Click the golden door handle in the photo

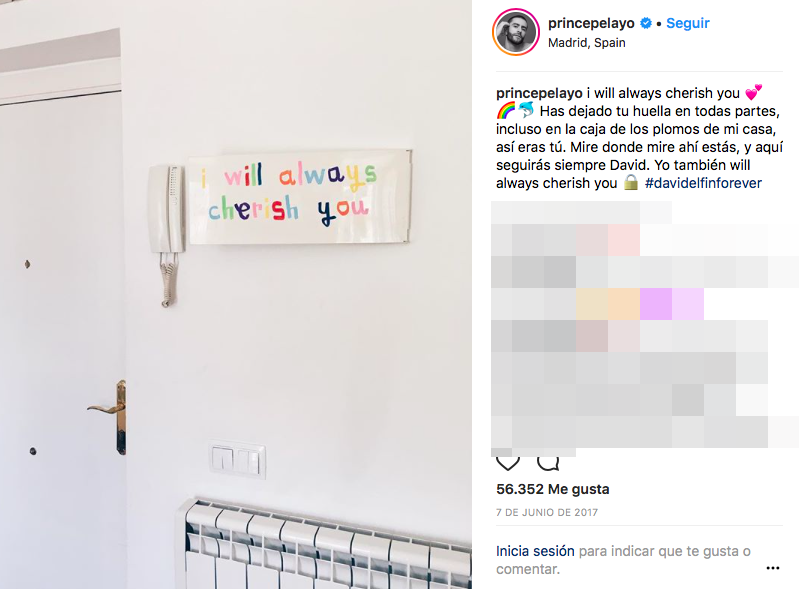[x=110, y=416]
